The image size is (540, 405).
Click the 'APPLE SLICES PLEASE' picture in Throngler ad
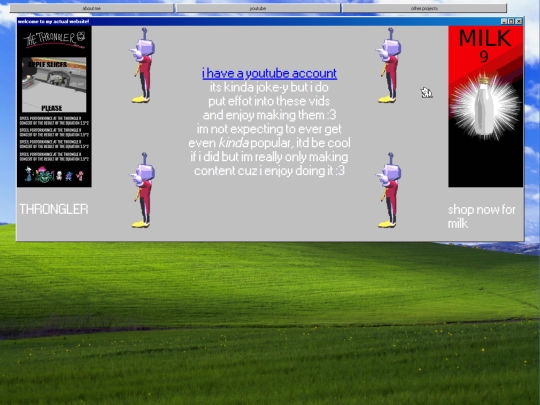[x=54, y=85]
